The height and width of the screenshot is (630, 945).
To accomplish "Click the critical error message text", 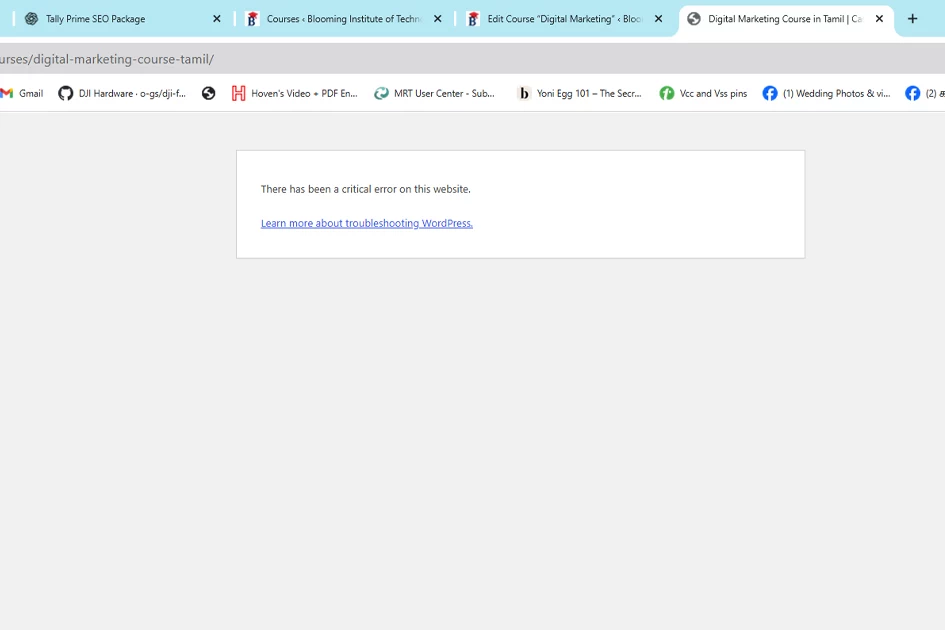I will 365,189.
